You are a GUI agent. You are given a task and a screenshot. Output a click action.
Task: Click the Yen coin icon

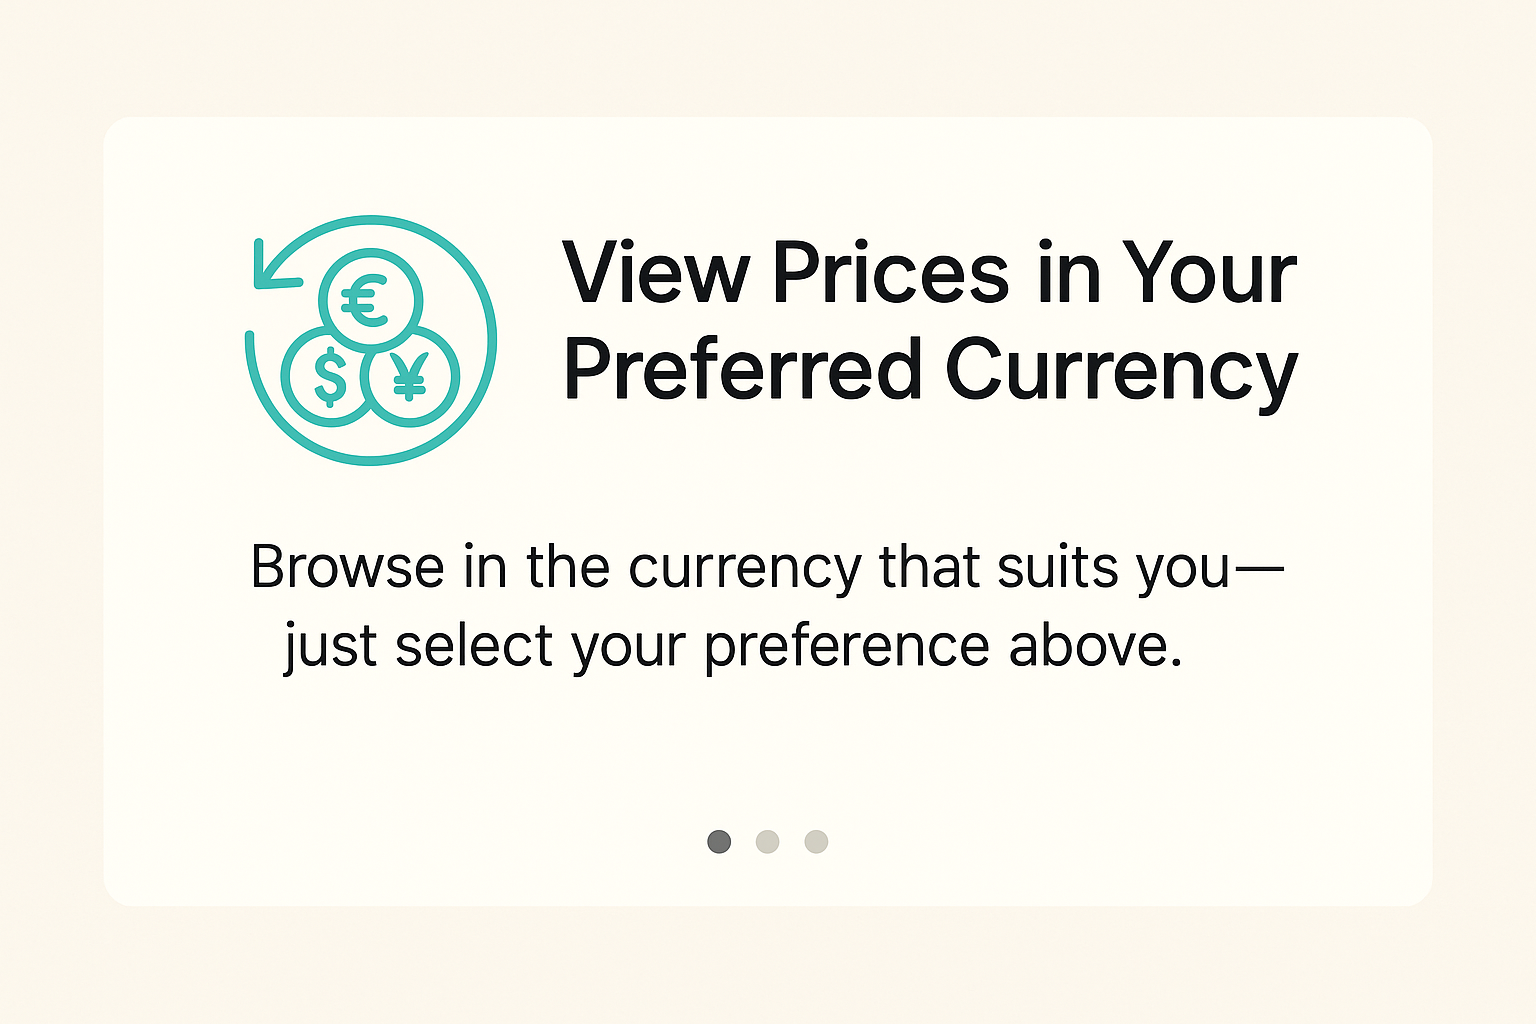click(x=410, y=377)
